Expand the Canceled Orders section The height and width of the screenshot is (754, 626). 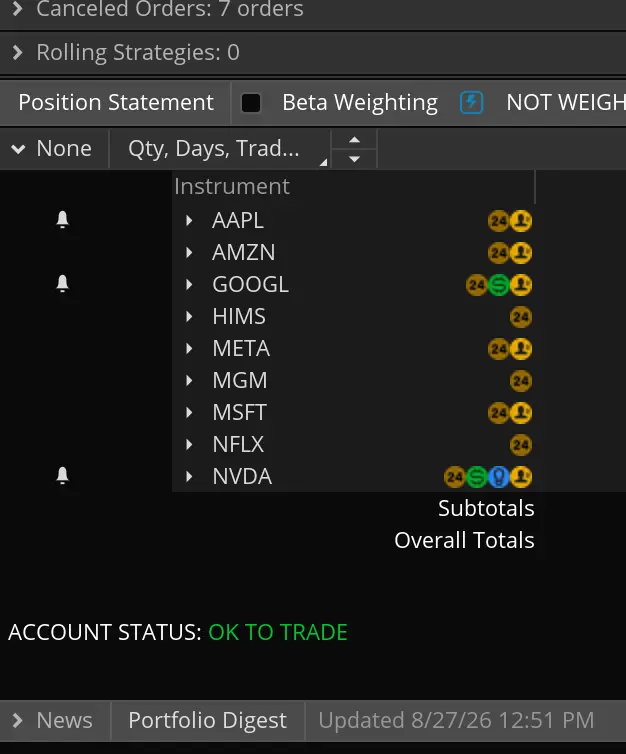click(x=18, y=8)
